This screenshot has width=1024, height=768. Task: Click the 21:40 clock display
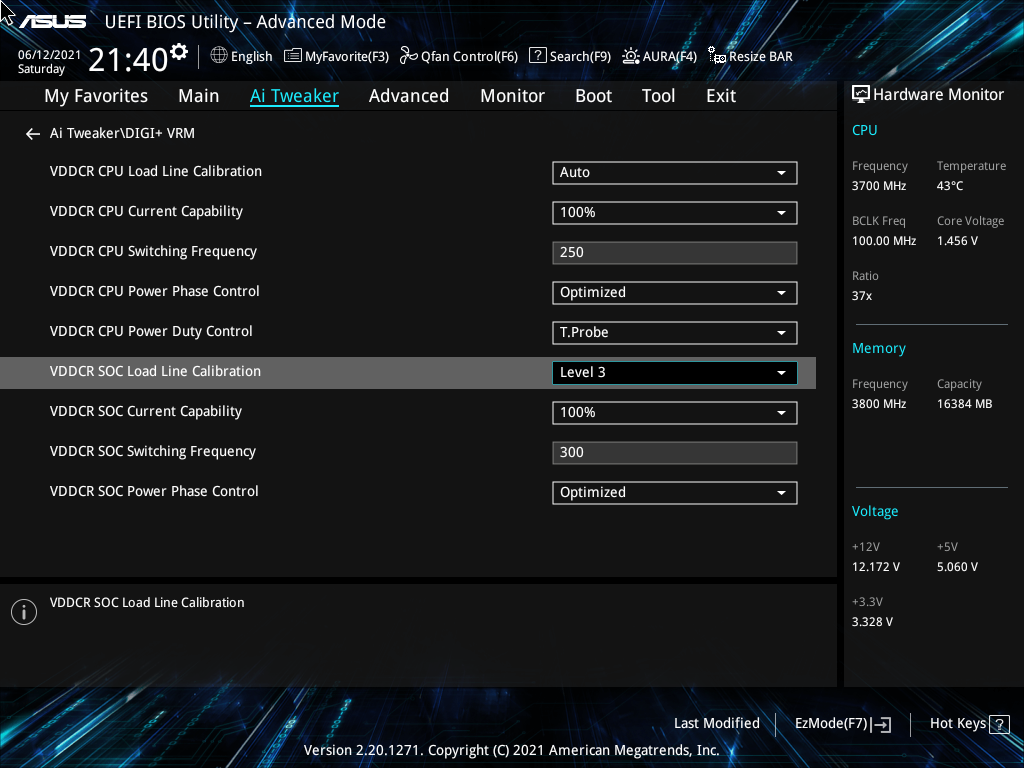(128, 59)
